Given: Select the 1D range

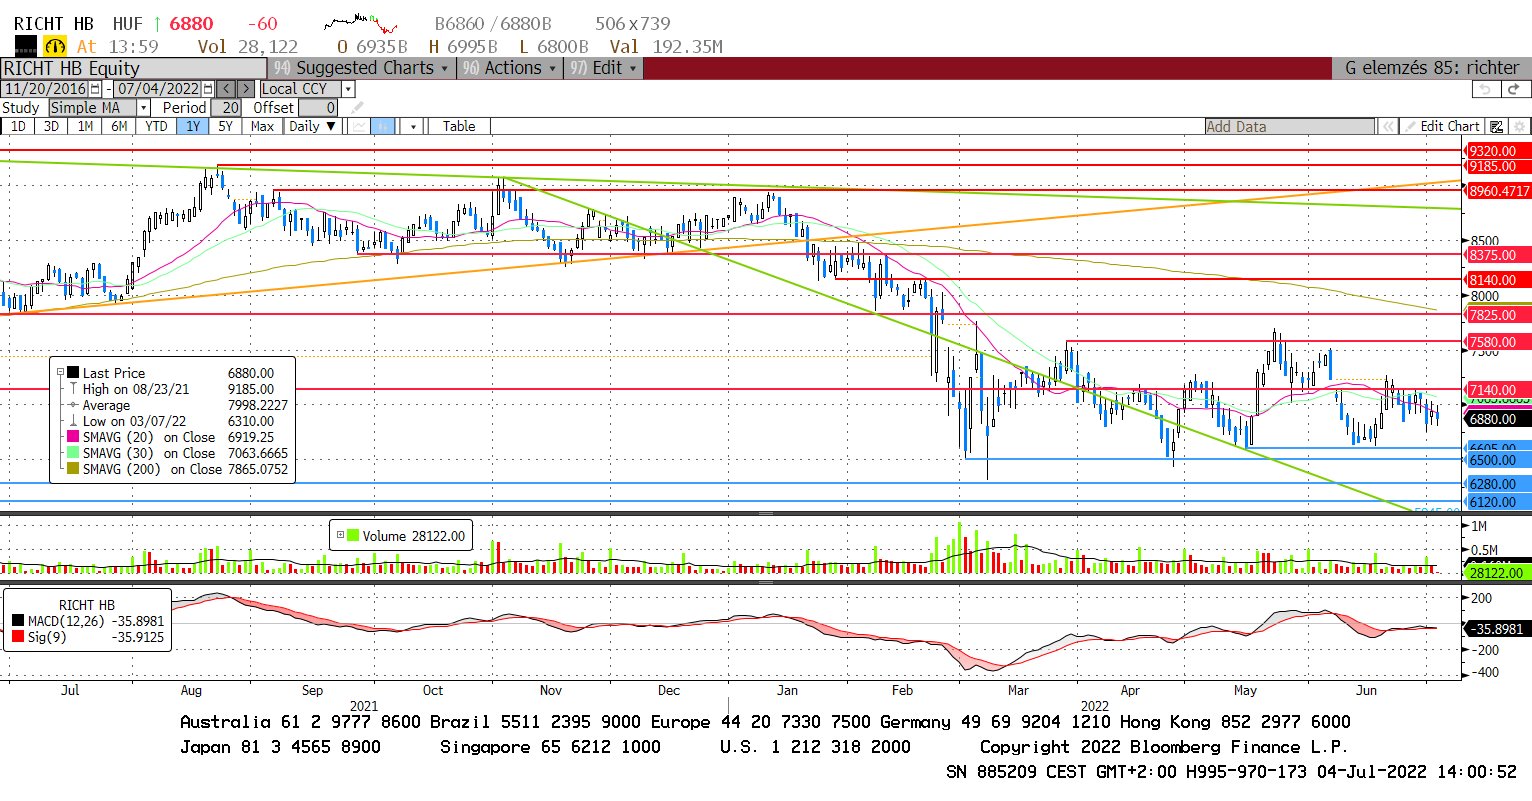Looking at the screenshot, I should [18, 126].
